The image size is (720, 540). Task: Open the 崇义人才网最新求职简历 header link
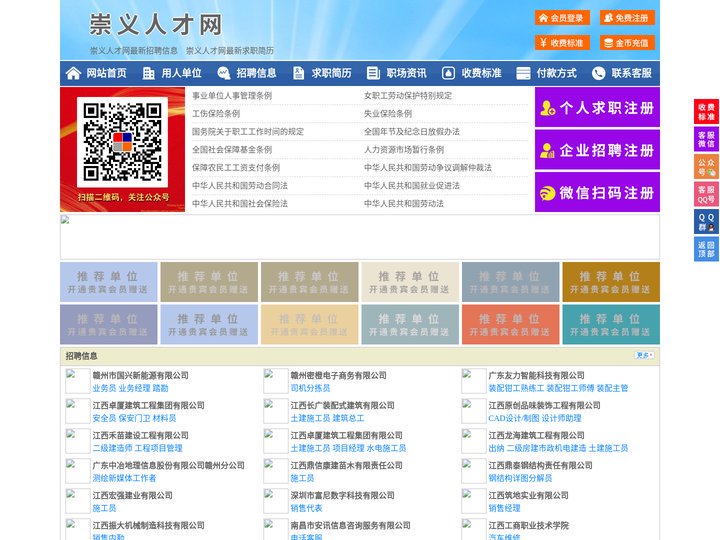point(230,51)
